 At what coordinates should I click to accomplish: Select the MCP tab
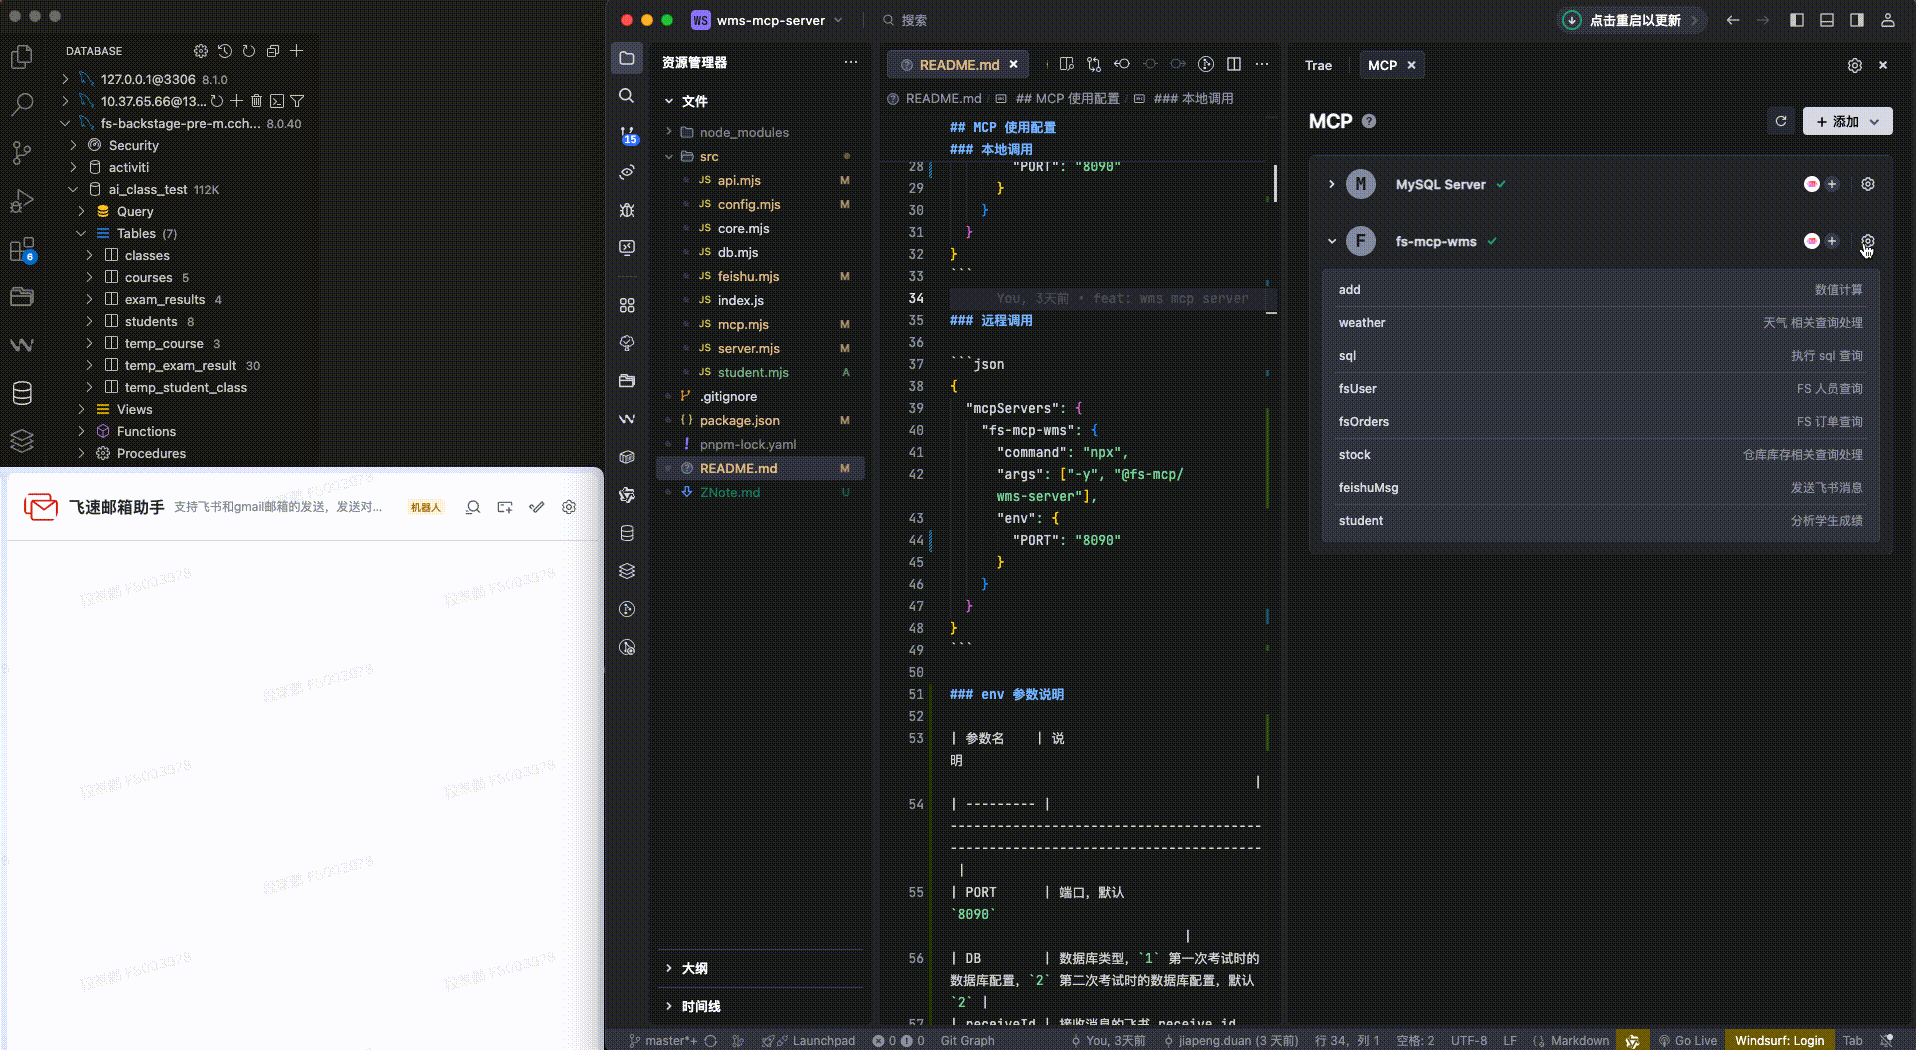point(1382,65)
